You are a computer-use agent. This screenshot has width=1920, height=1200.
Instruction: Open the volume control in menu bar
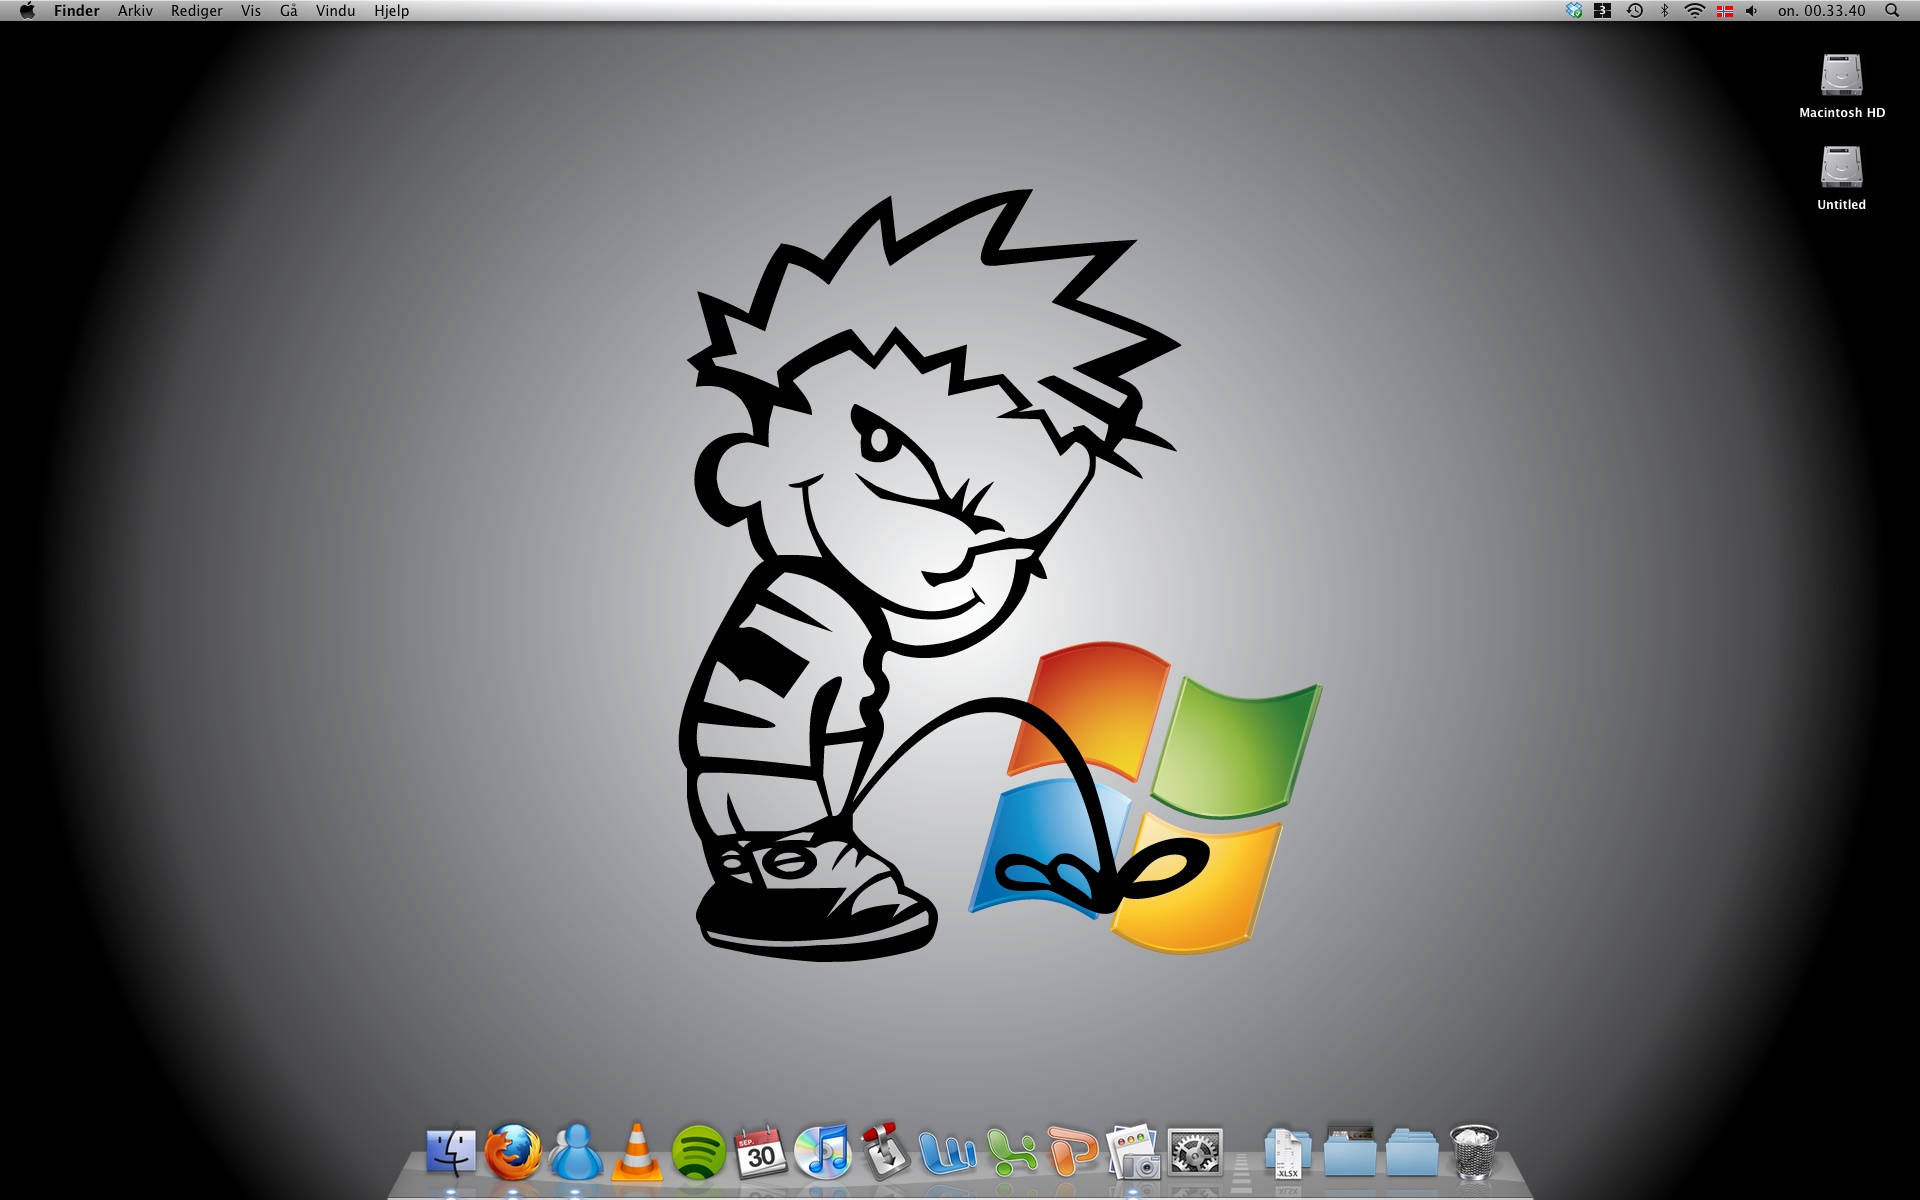(1751, 11)
